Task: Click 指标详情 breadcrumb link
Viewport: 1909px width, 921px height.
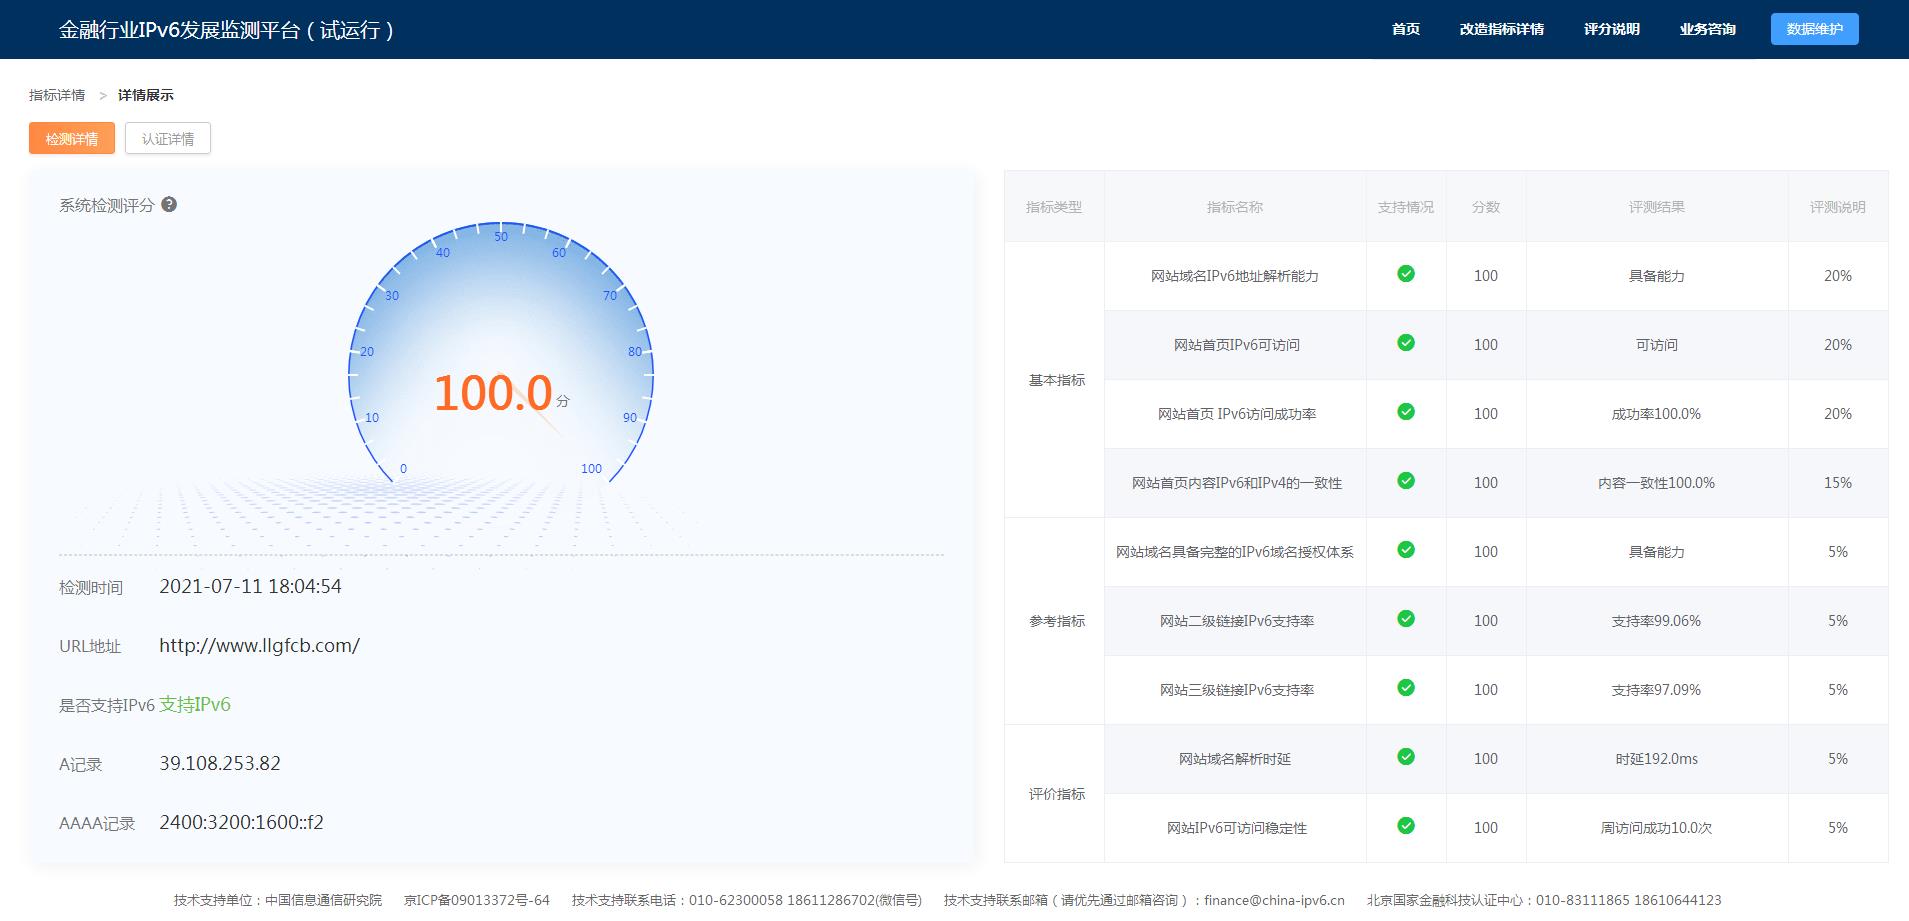Action: click(57, 95)
